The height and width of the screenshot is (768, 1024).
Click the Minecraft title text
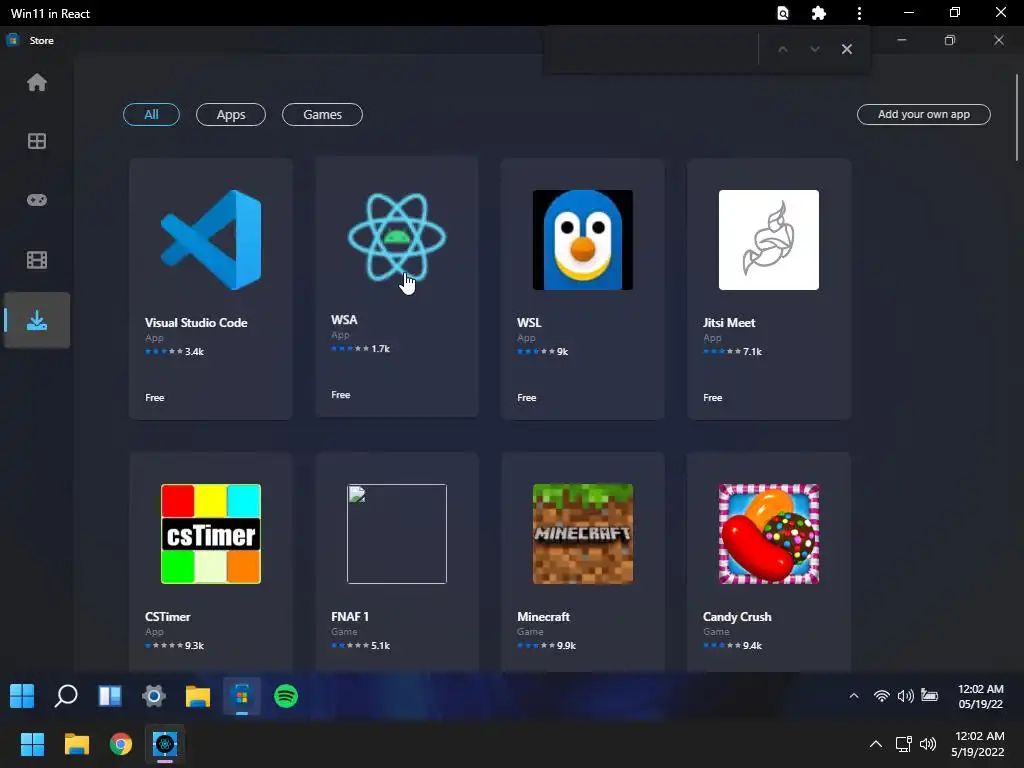coord(543,616)
